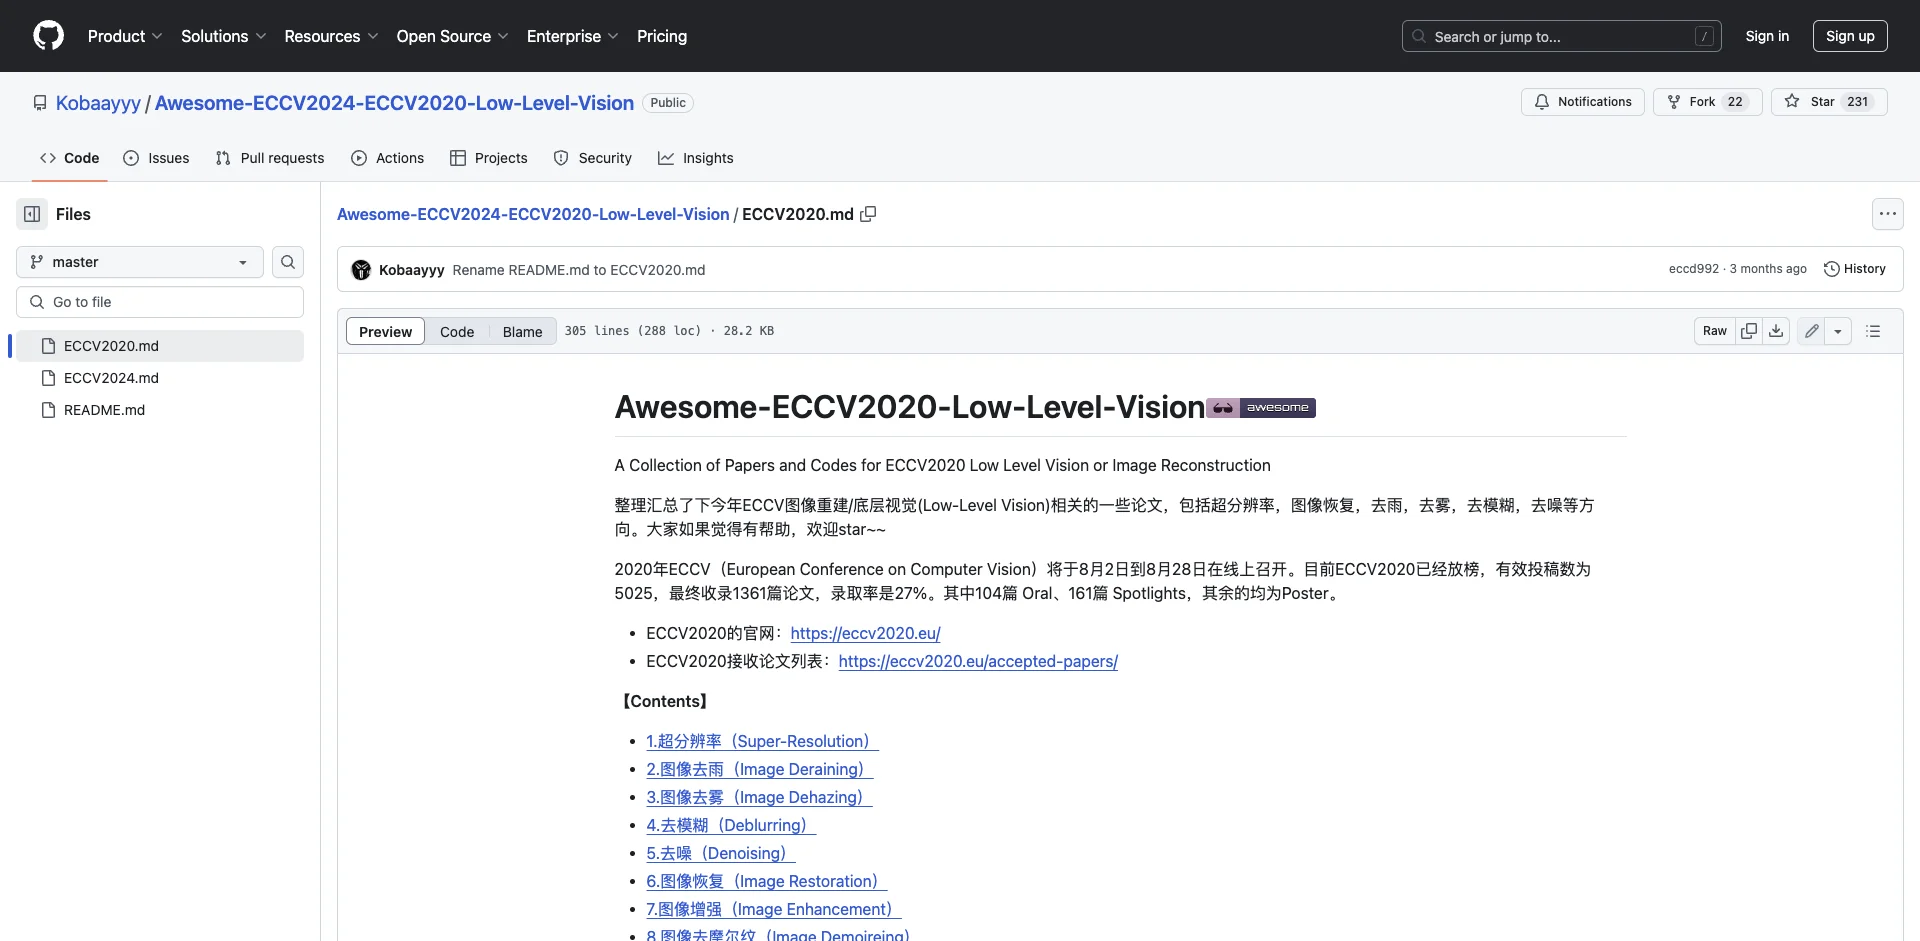Expand the Product menu

tap(125, 36)
